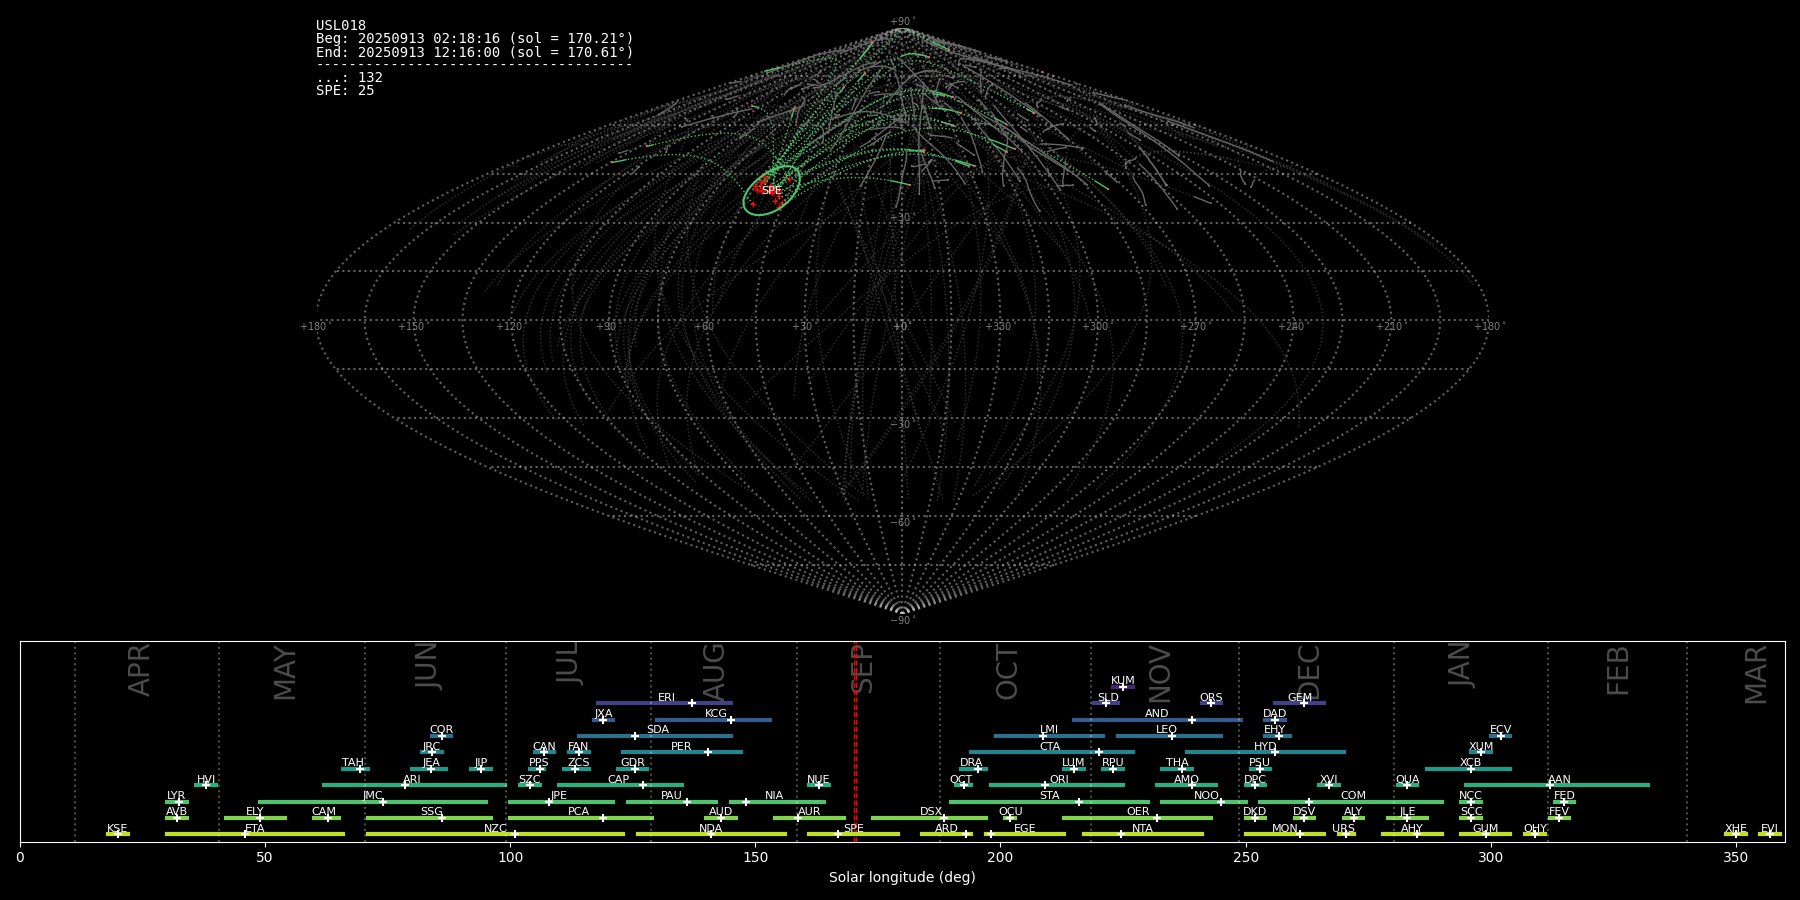This screenshot has width=1800, height=900.
Task: Click the sporadic count '...: 132' line
Action: [350, 78]
